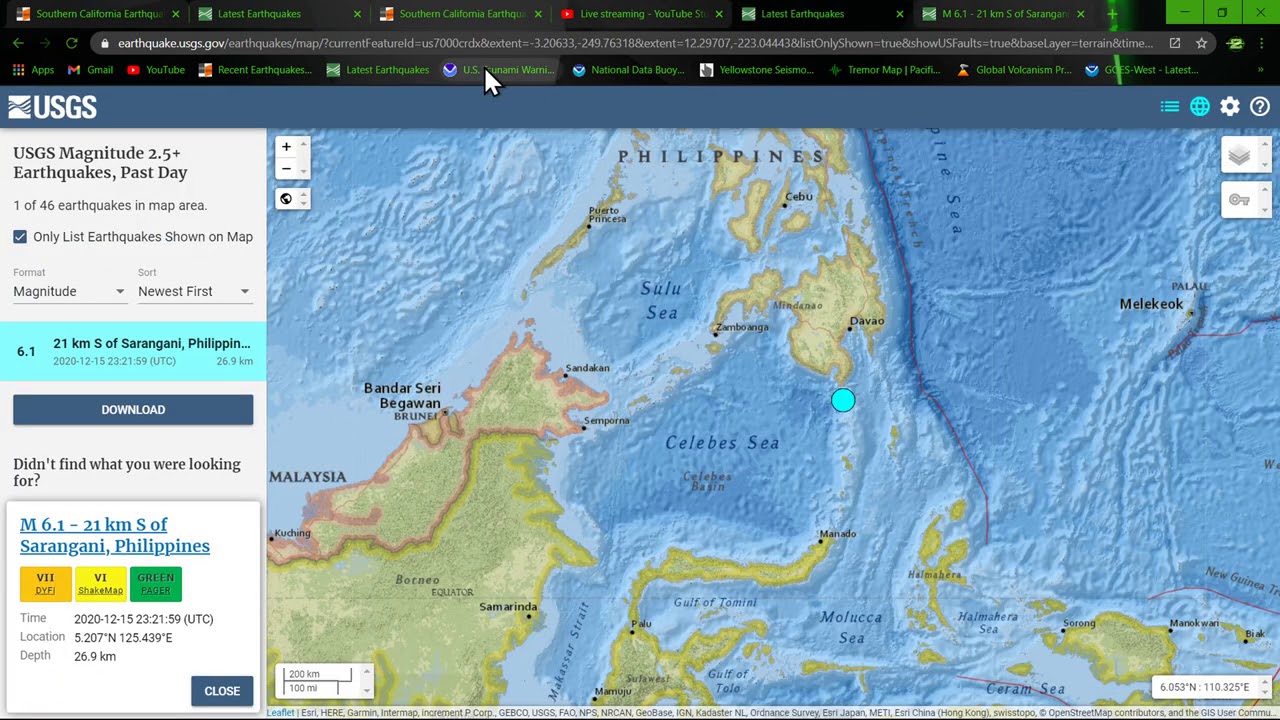Screen dimensions: 1280x720
Task: Click the browser address bar URL
Action: (x=635, y=43)
